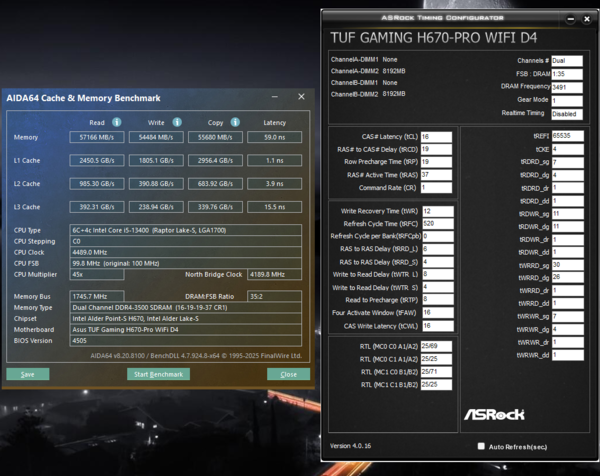Select the CAS# Latency (tCL) field

[x=437, y=137]
